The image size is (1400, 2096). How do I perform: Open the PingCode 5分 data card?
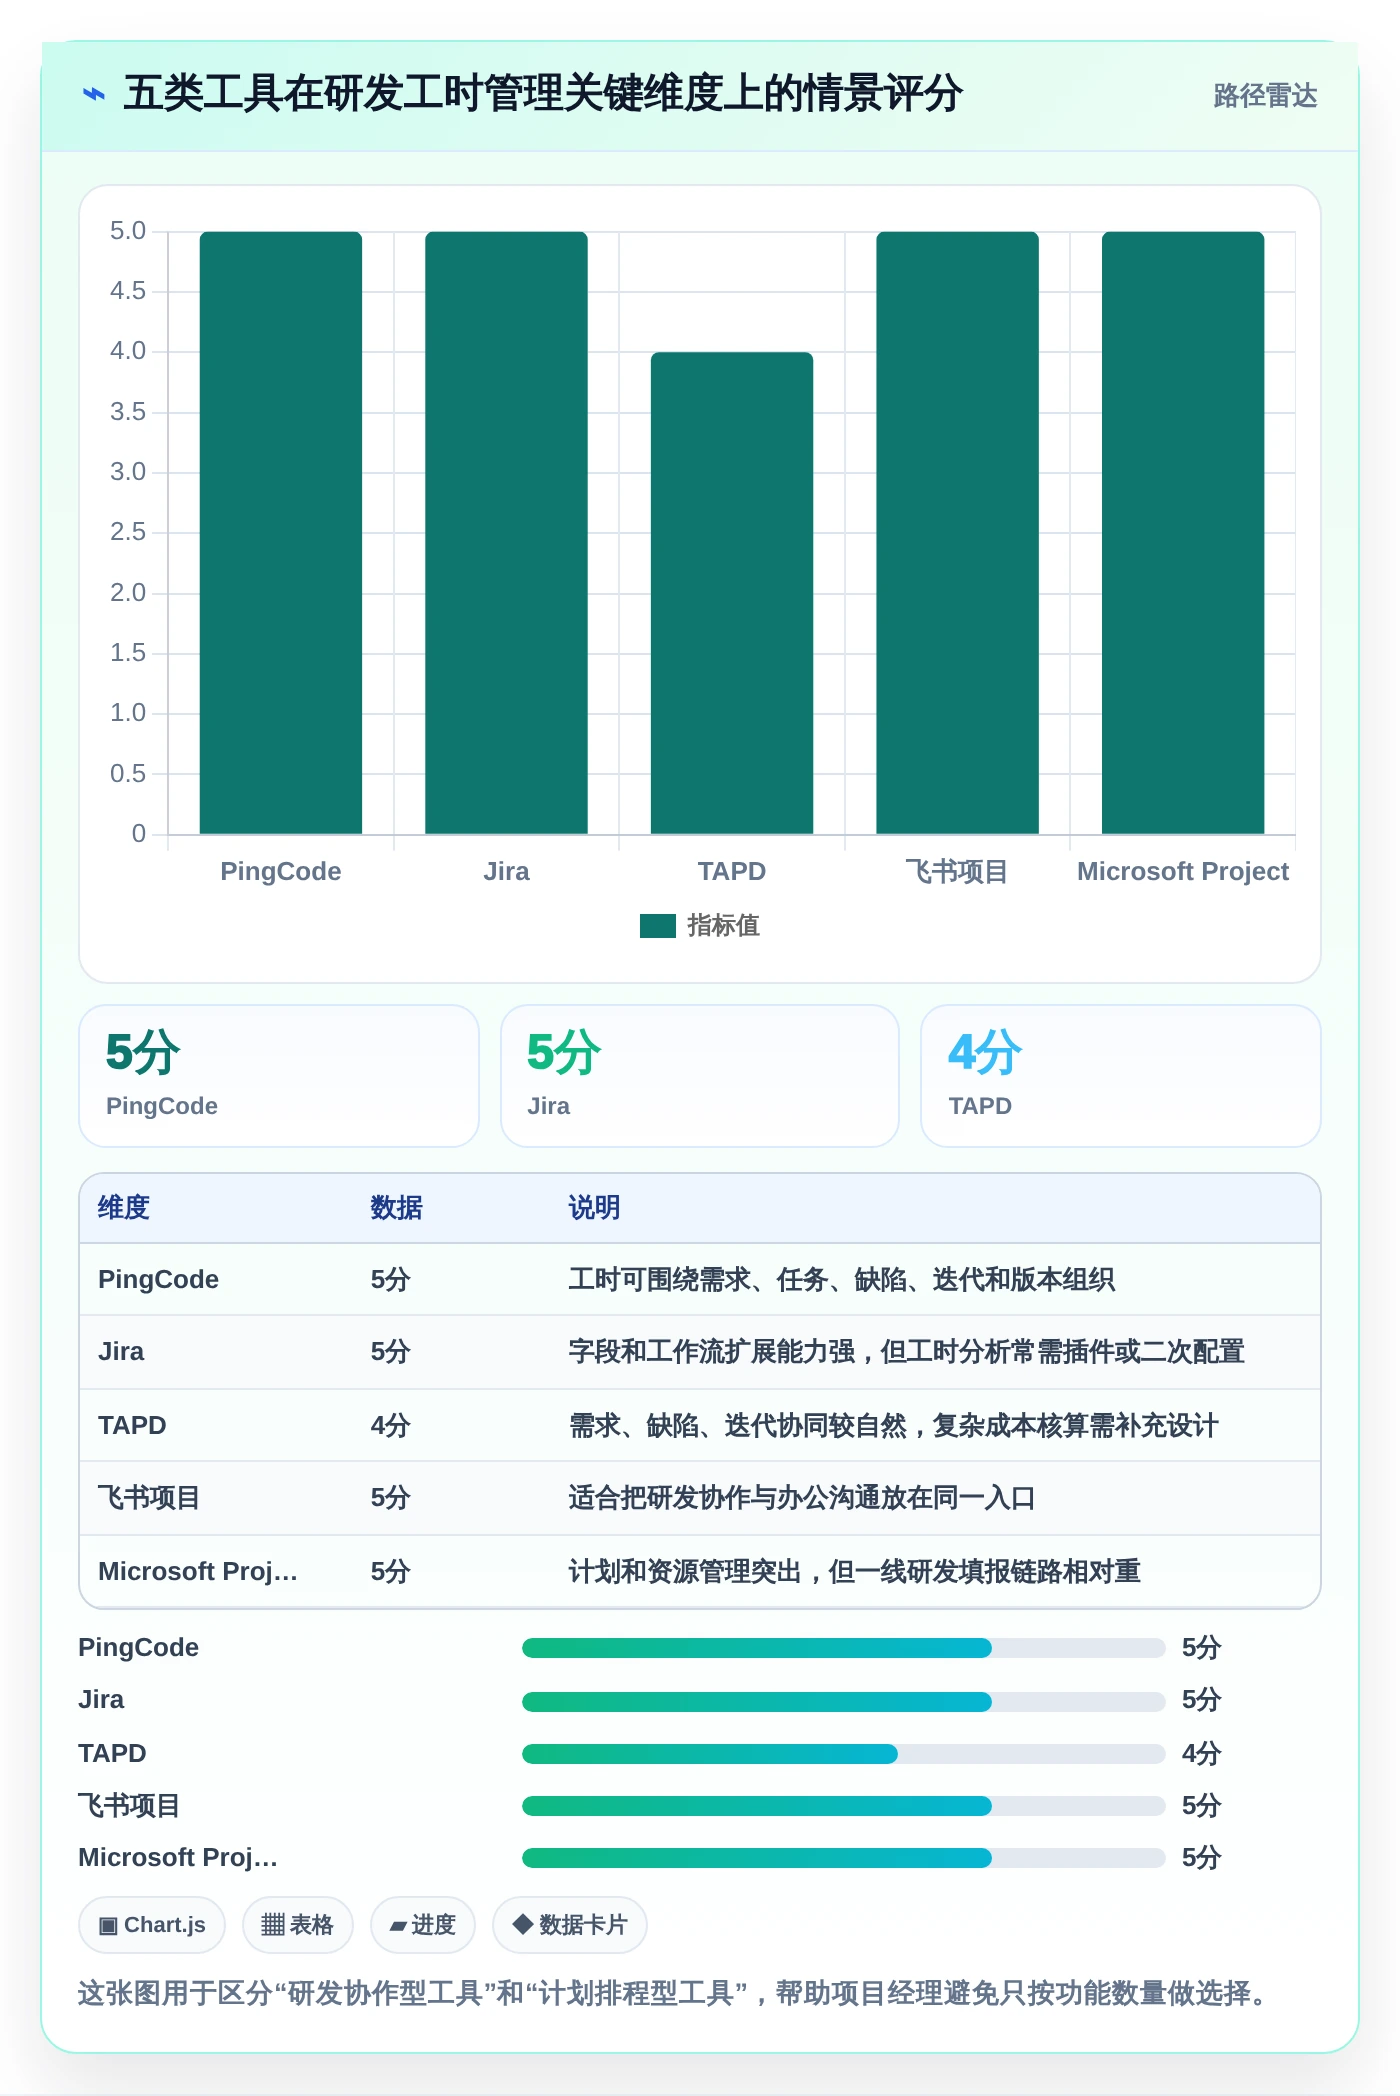pos(279,1076)
